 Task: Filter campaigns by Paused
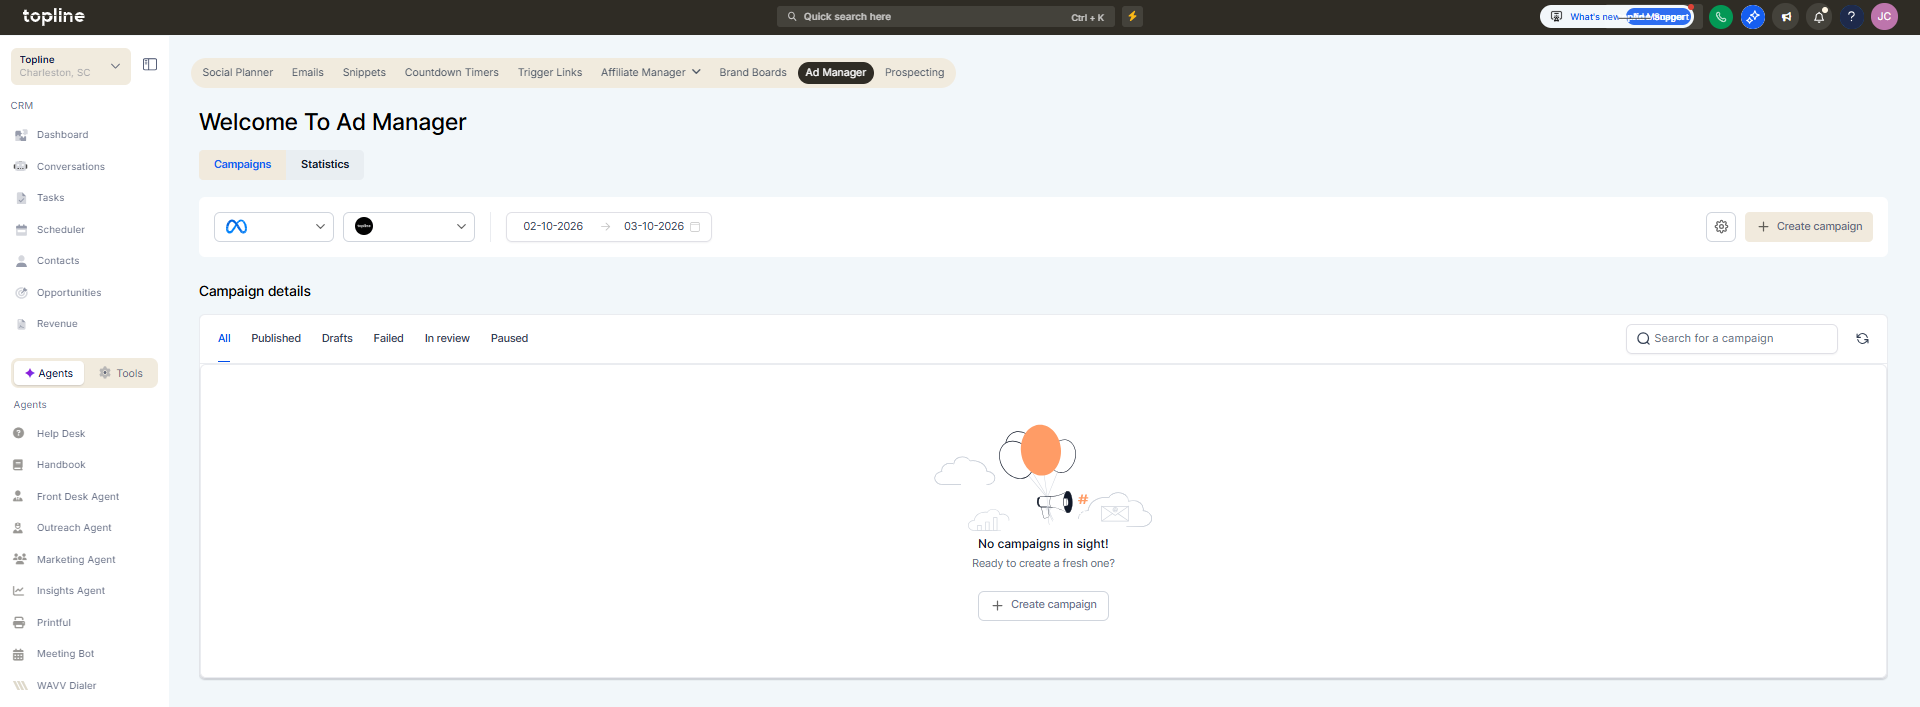[x=509, y=339]
